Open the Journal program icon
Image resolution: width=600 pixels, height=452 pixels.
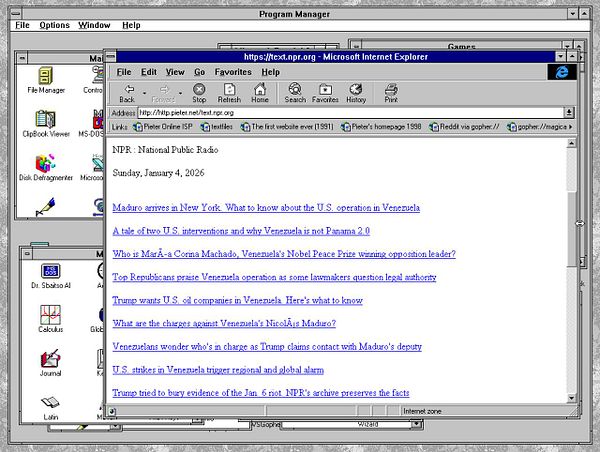click(51, 363)
